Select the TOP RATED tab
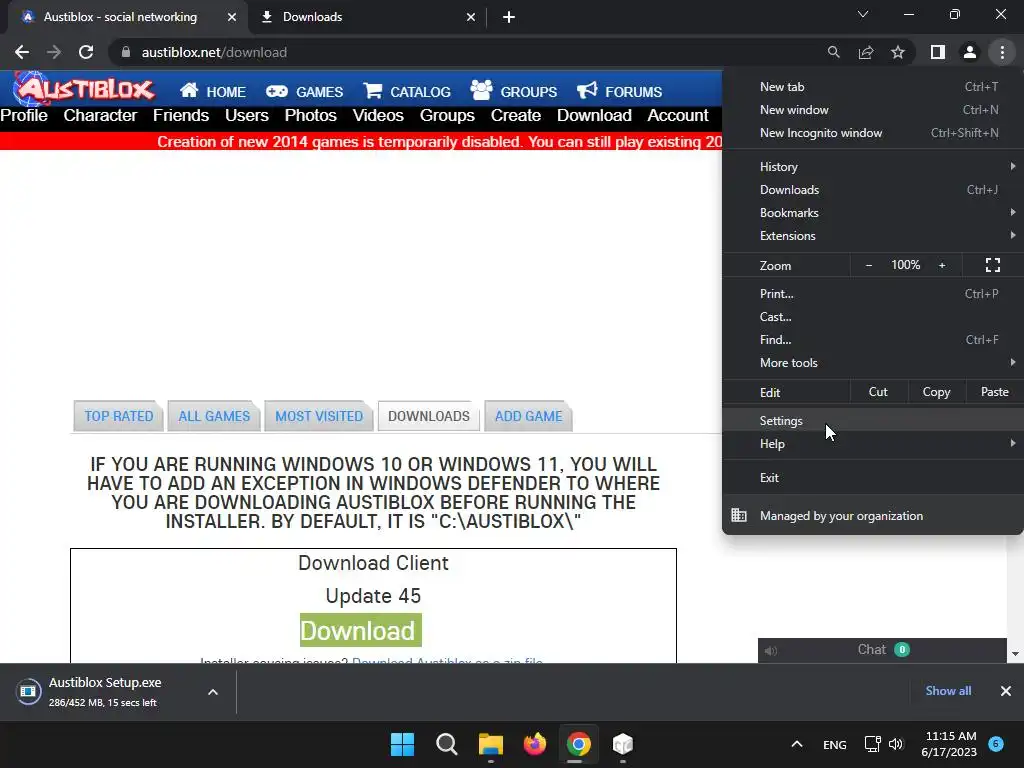Viewport: 1024px width, 768px height. pos(118,416)
